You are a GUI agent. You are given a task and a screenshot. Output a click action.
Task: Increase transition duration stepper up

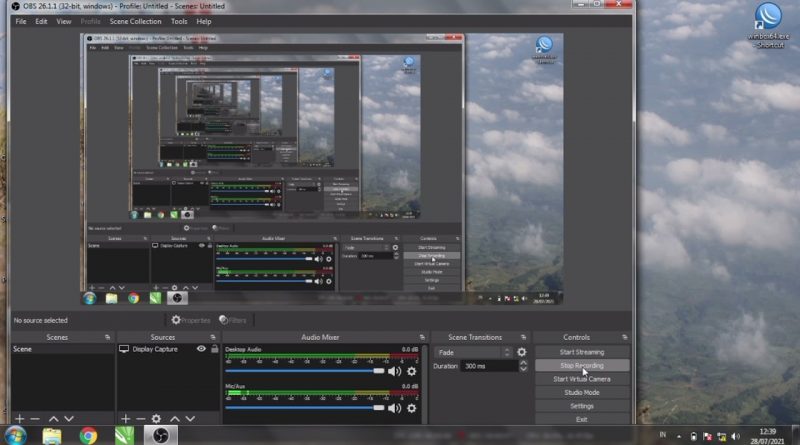pos(523,363)
